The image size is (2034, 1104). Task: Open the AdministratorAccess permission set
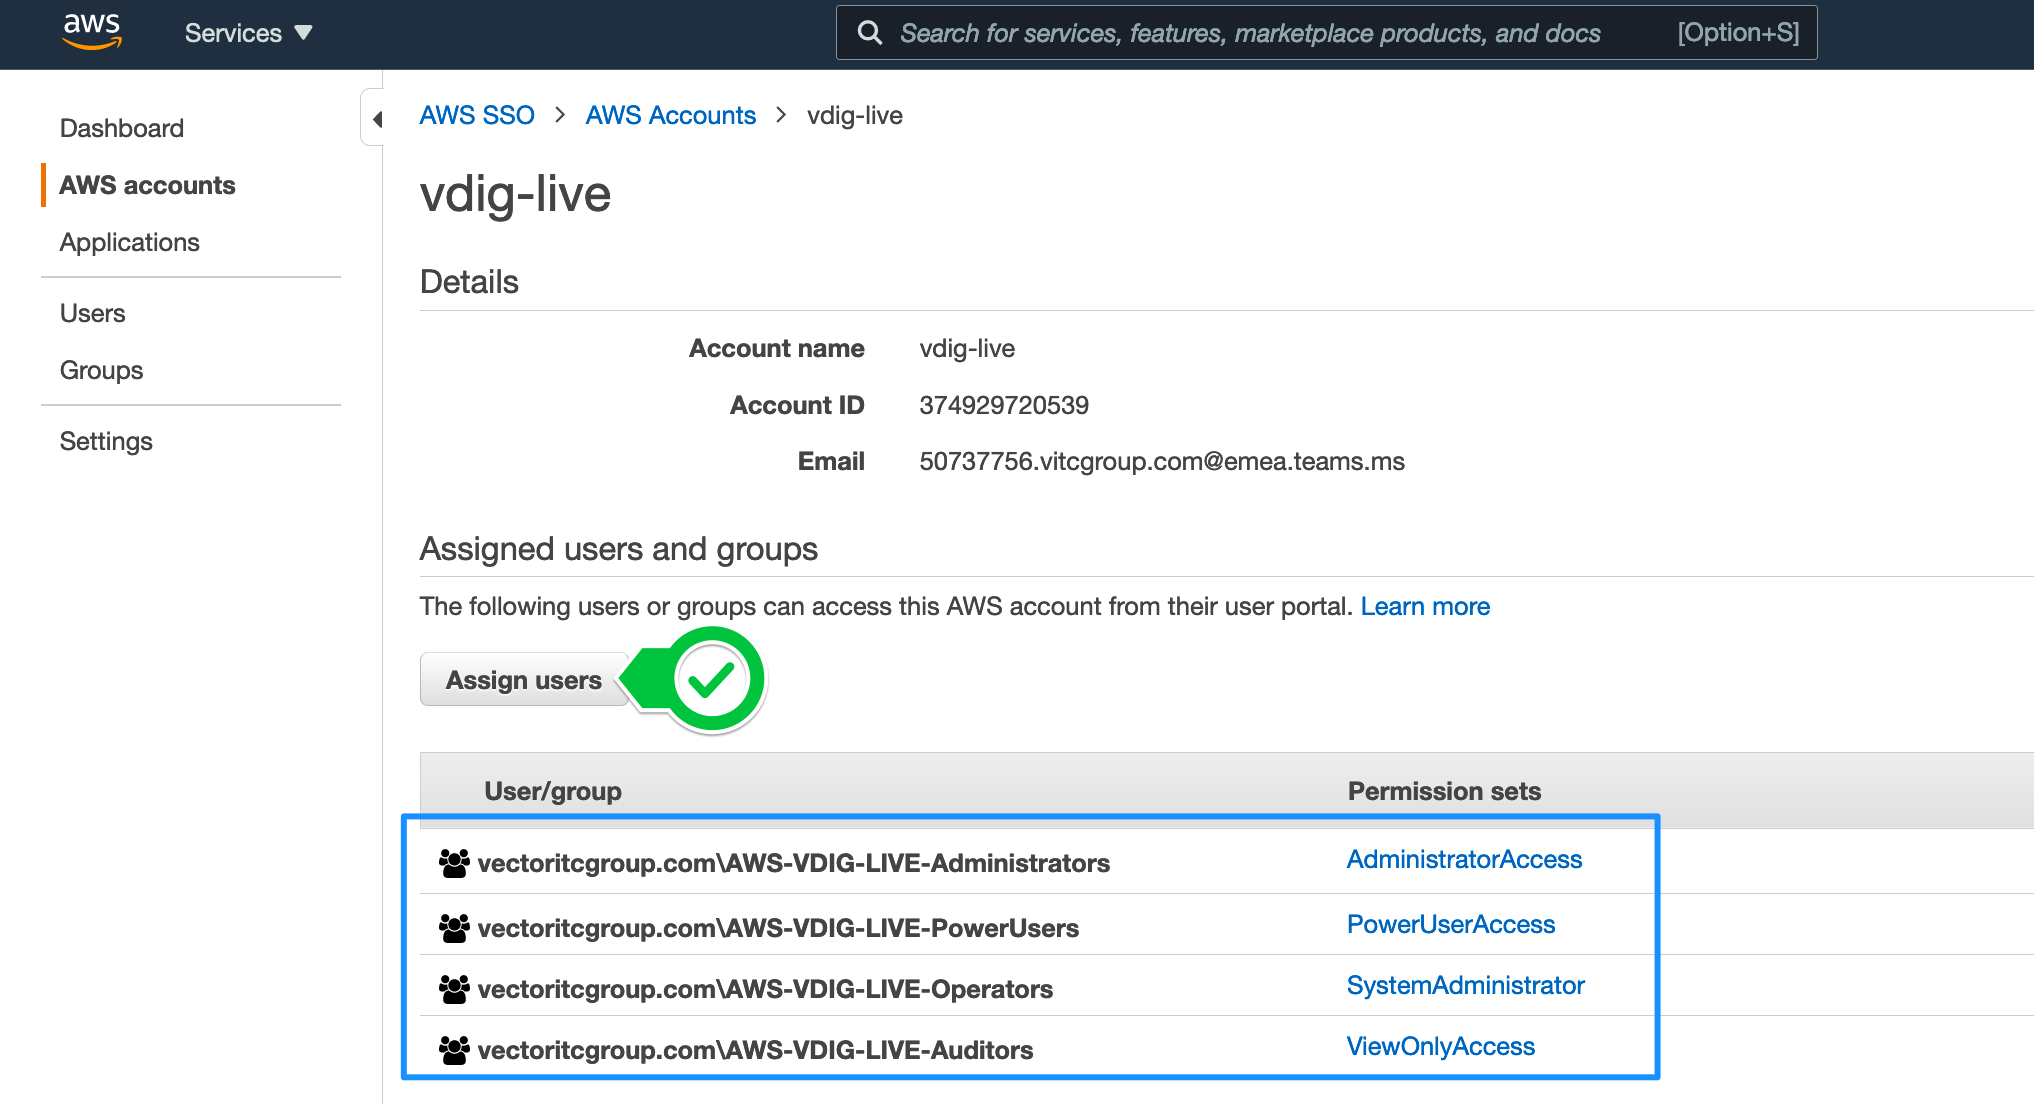click(x=1464, y=859)
